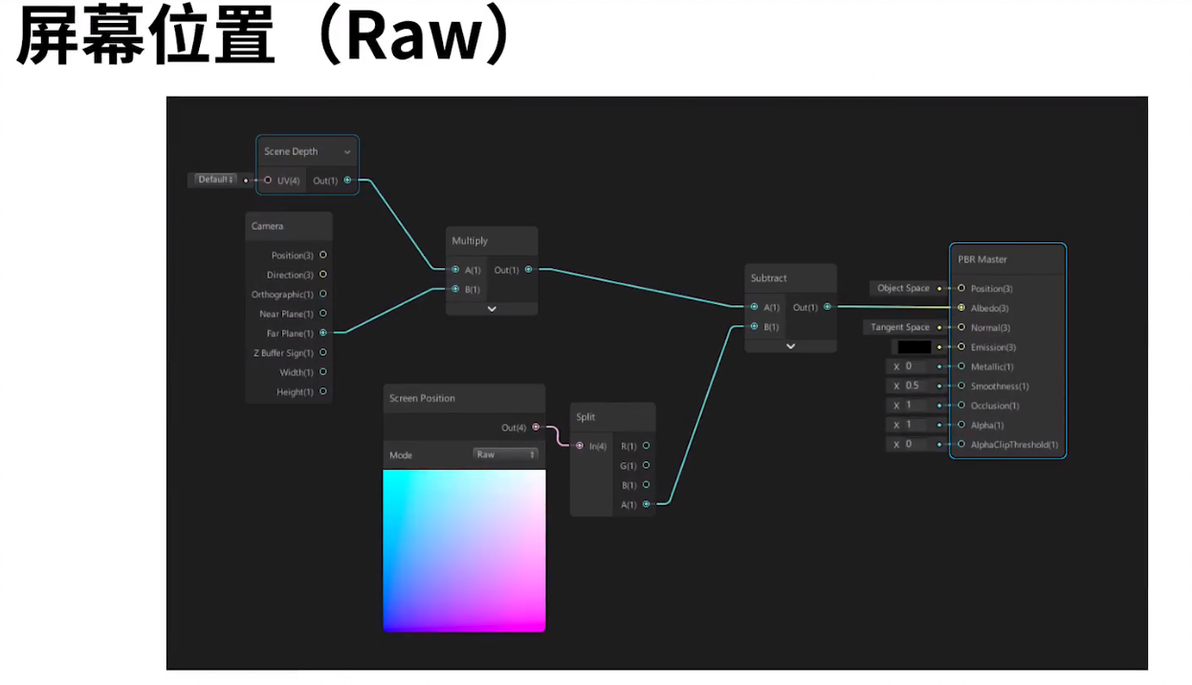Open the Screen Position Mode Raw dropdown
Viewport: 1192px width, 685px height.
506,455
